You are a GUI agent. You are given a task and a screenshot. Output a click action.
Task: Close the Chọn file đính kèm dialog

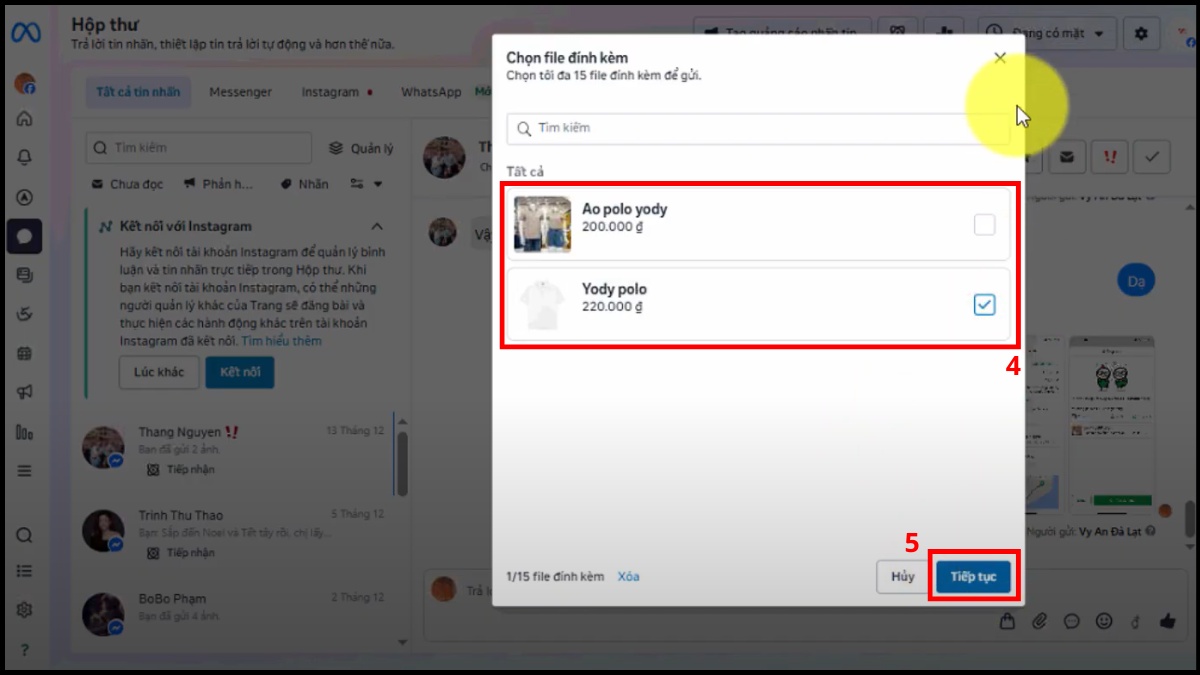pos(1000,58)
